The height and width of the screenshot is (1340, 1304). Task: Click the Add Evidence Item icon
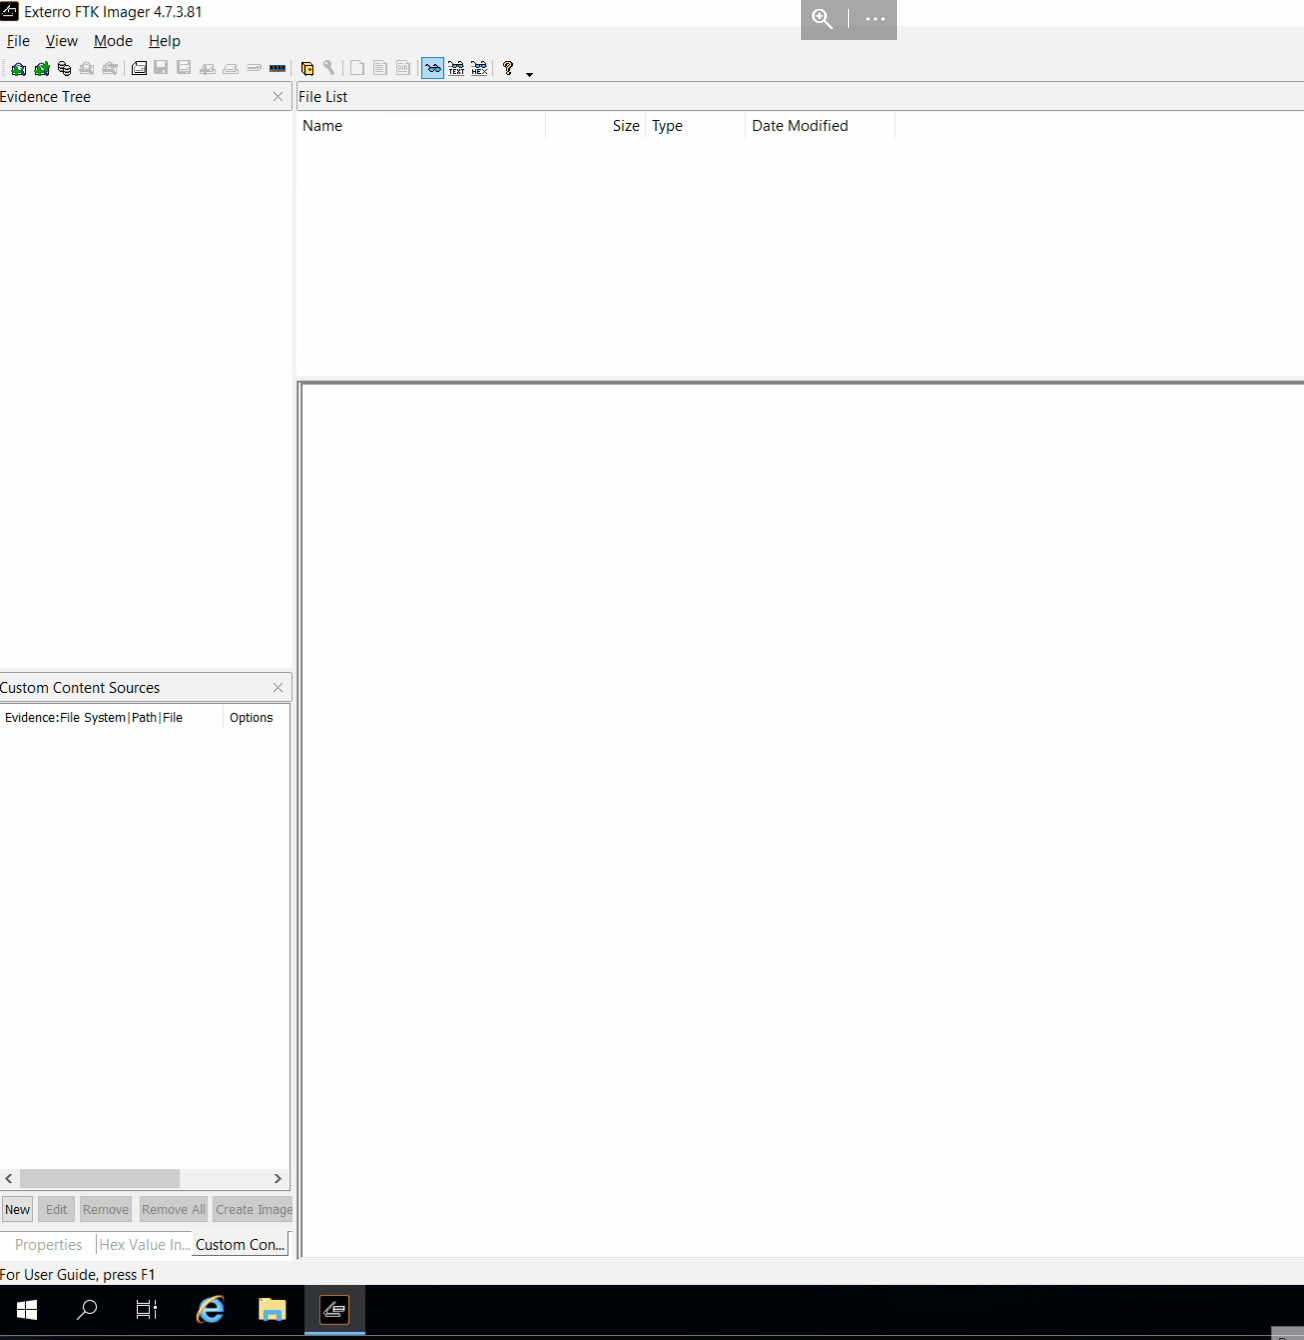tap(18, 68)
